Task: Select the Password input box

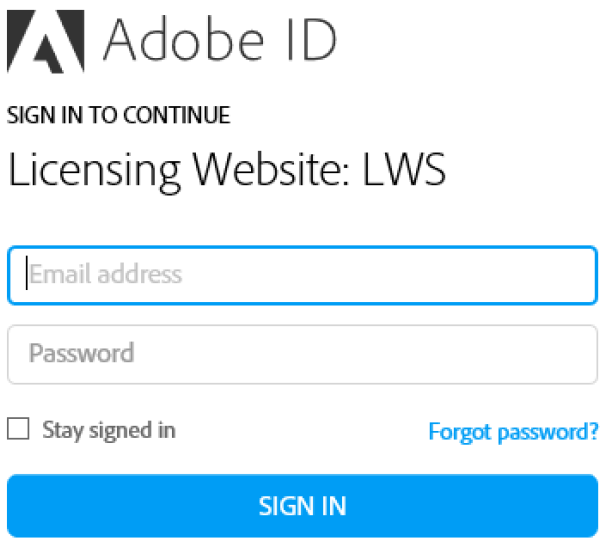Action: [x=302, y=354]
